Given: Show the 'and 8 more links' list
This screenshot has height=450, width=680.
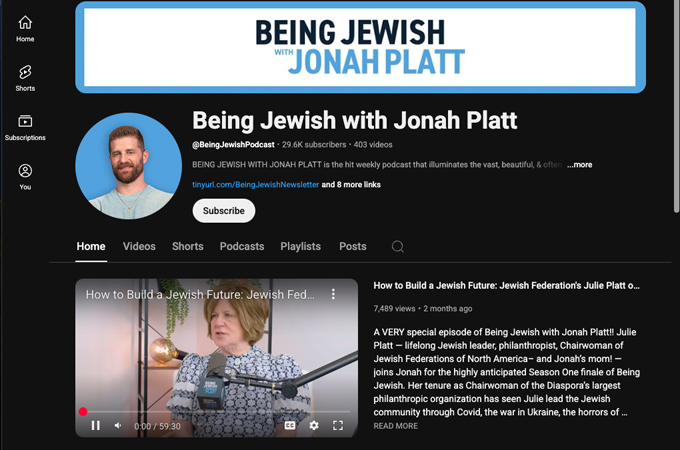Looking at the screenshot, I should point(351,185).
